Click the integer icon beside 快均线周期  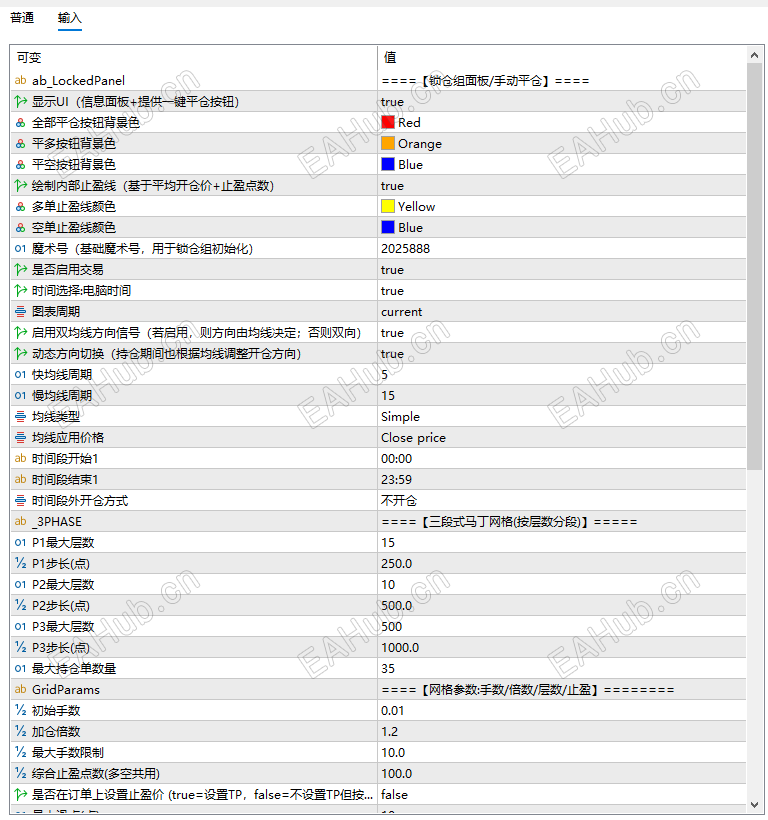point(20,374)
